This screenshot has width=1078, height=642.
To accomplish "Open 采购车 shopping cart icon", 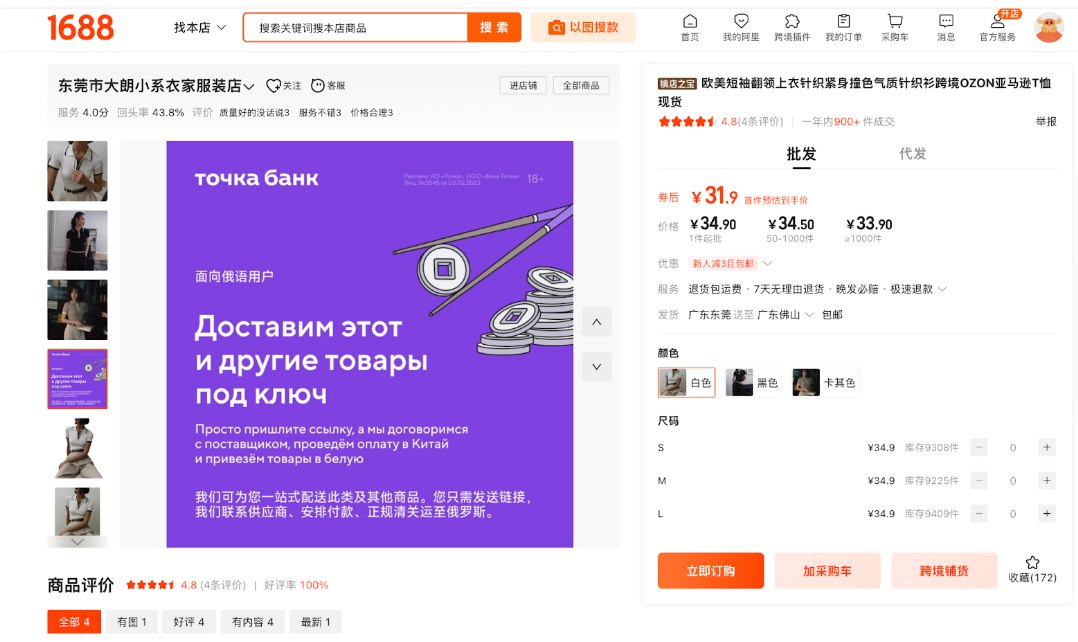I will click(x=894, y=27).
